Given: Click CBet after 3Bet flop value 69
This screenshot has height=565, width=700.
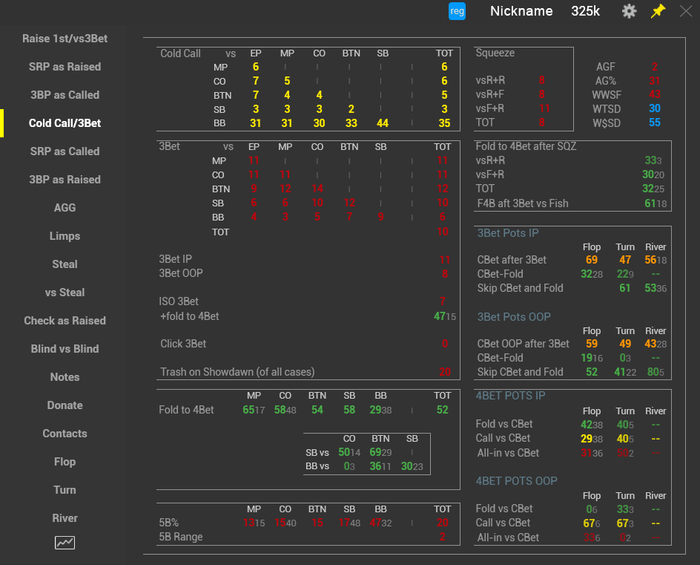Looking at the screenshot, I should point(592,260).
